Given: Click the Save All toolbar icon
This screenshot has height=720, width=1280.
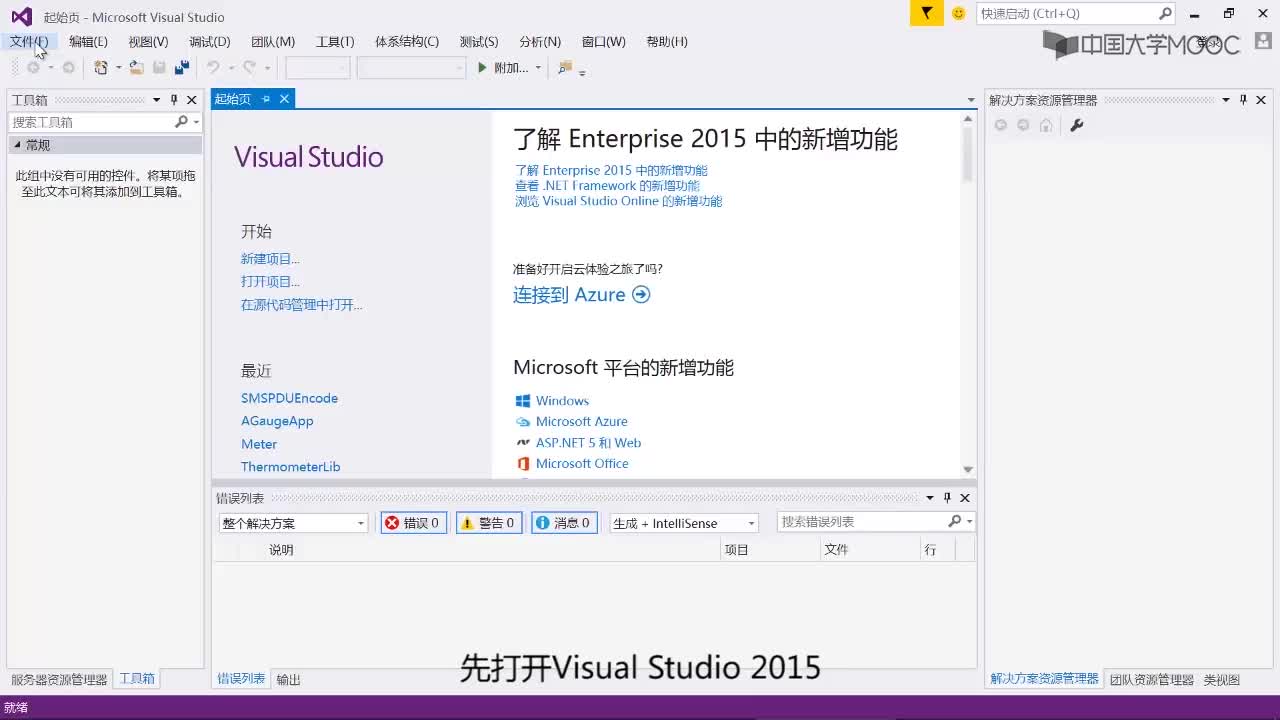Looking at the screenshot, I should click(182, 68).
